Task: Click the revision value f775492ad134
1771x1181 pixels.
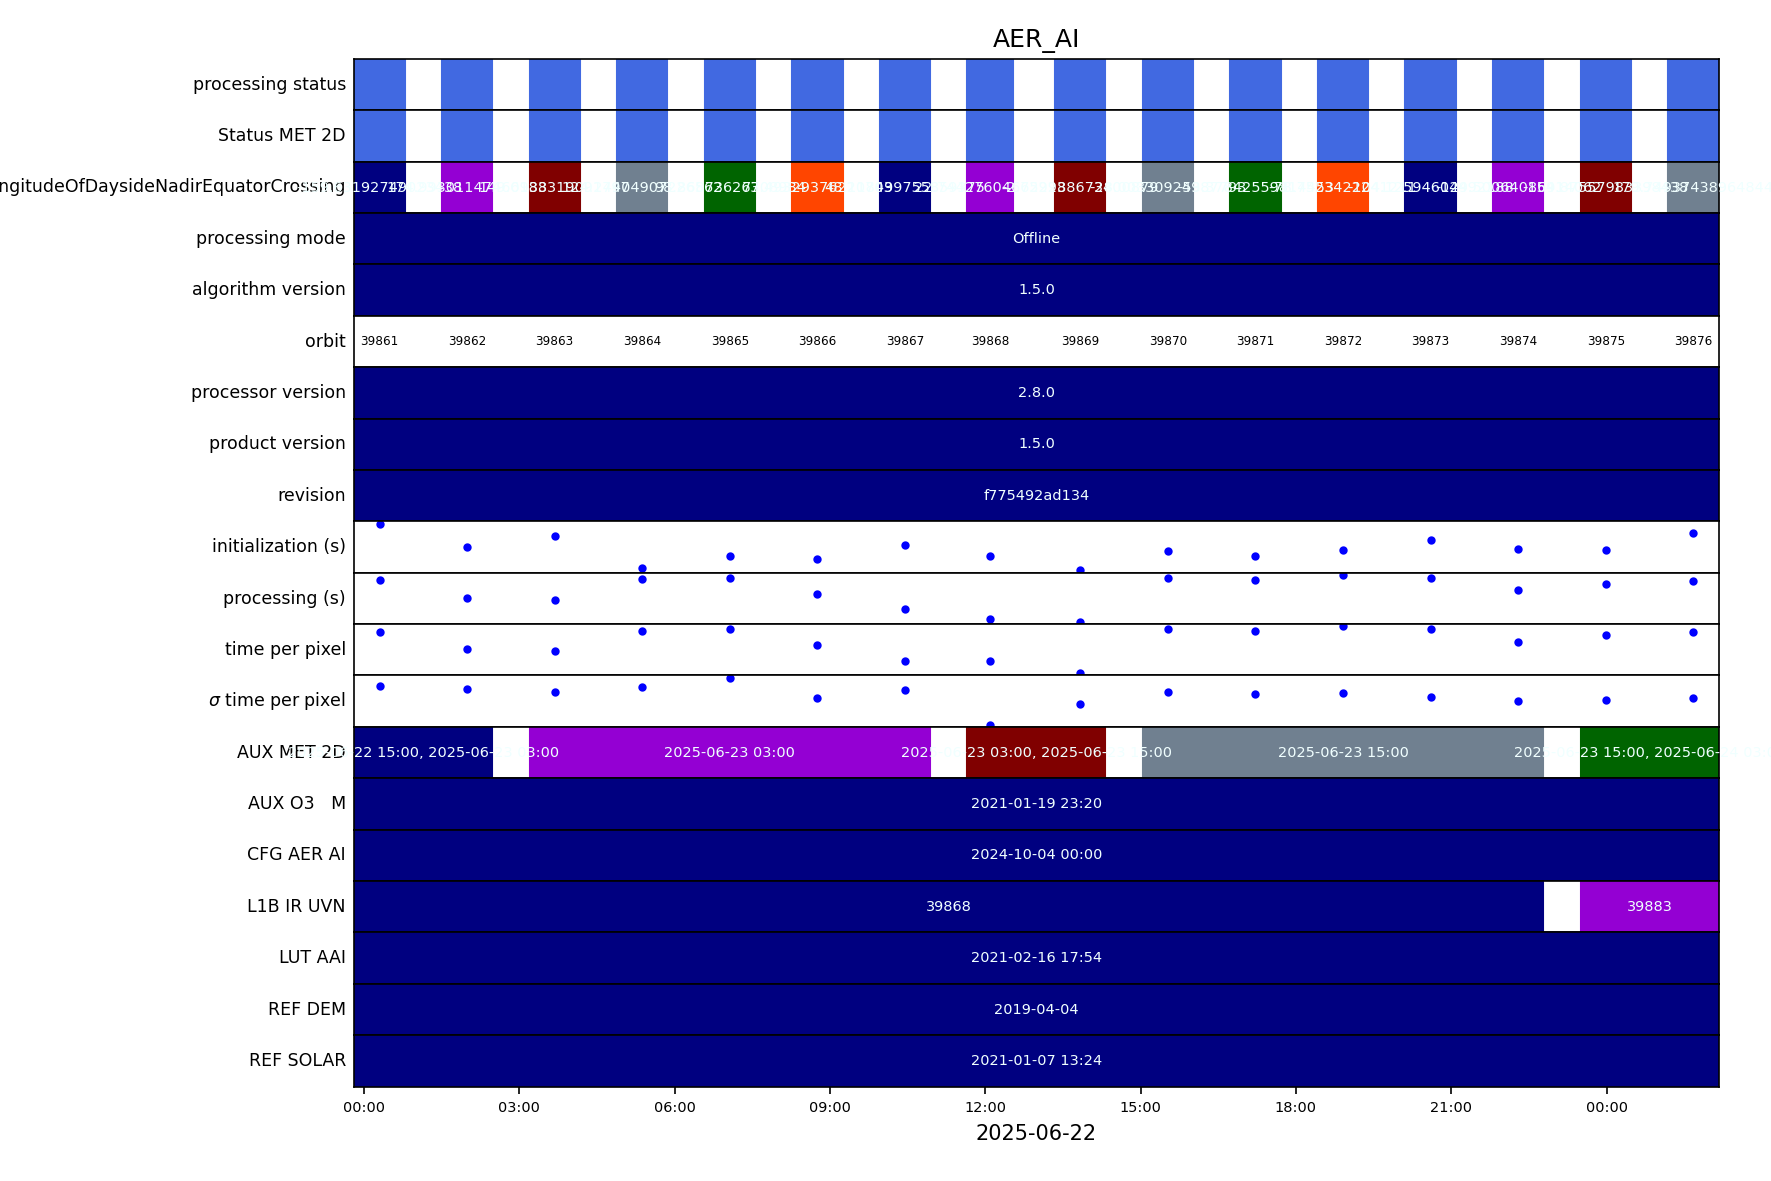Action: (x=1035, y=495)
